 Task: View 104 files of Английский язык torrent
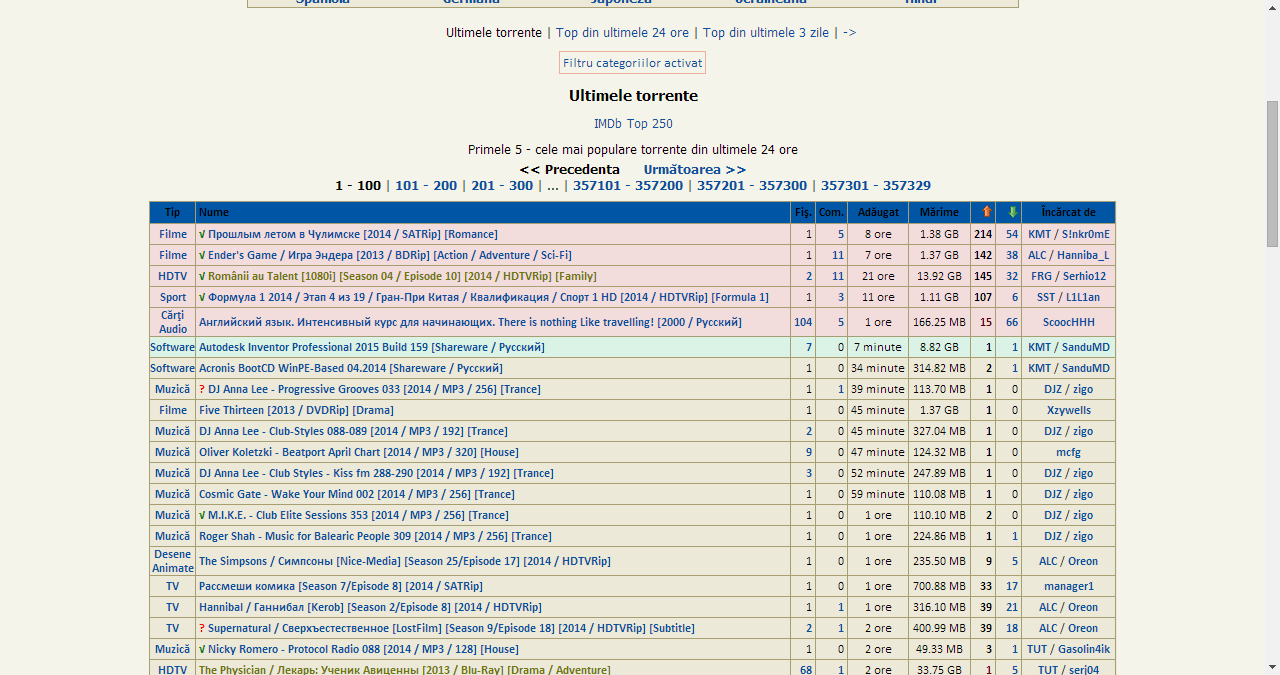pyautogui.click(x=803, y=322)
